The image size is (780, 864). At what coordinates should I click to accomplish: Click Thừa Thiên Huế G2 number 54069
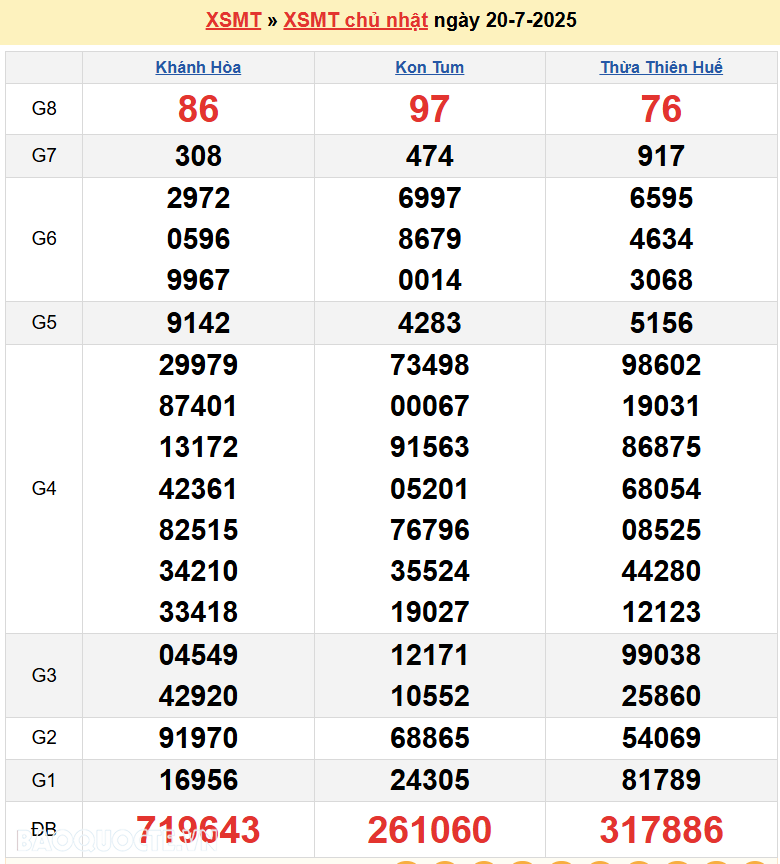click(661, 738)
